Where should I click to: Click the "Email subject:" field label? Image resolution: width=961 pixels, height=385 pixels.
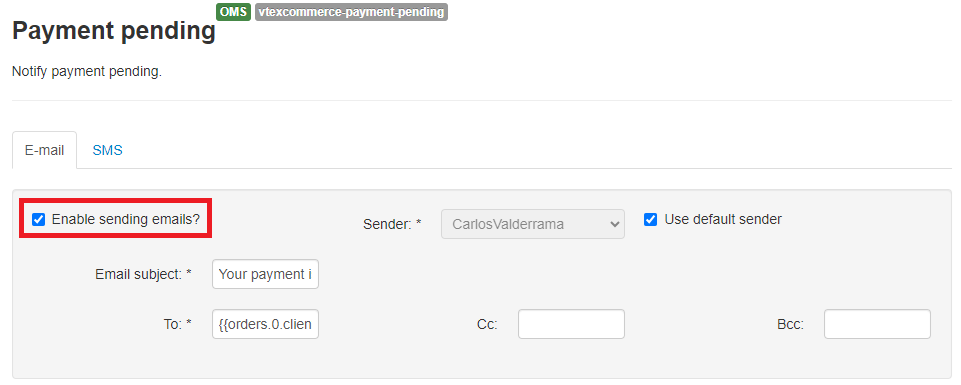(x=143, y=274)
